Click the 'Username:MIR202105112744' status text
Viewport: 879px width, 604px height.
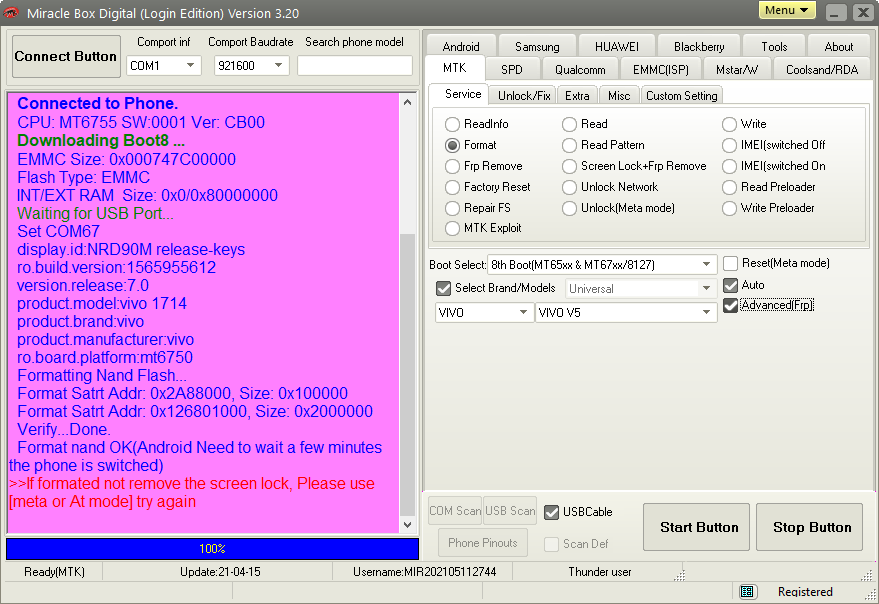tap(424, 572)
